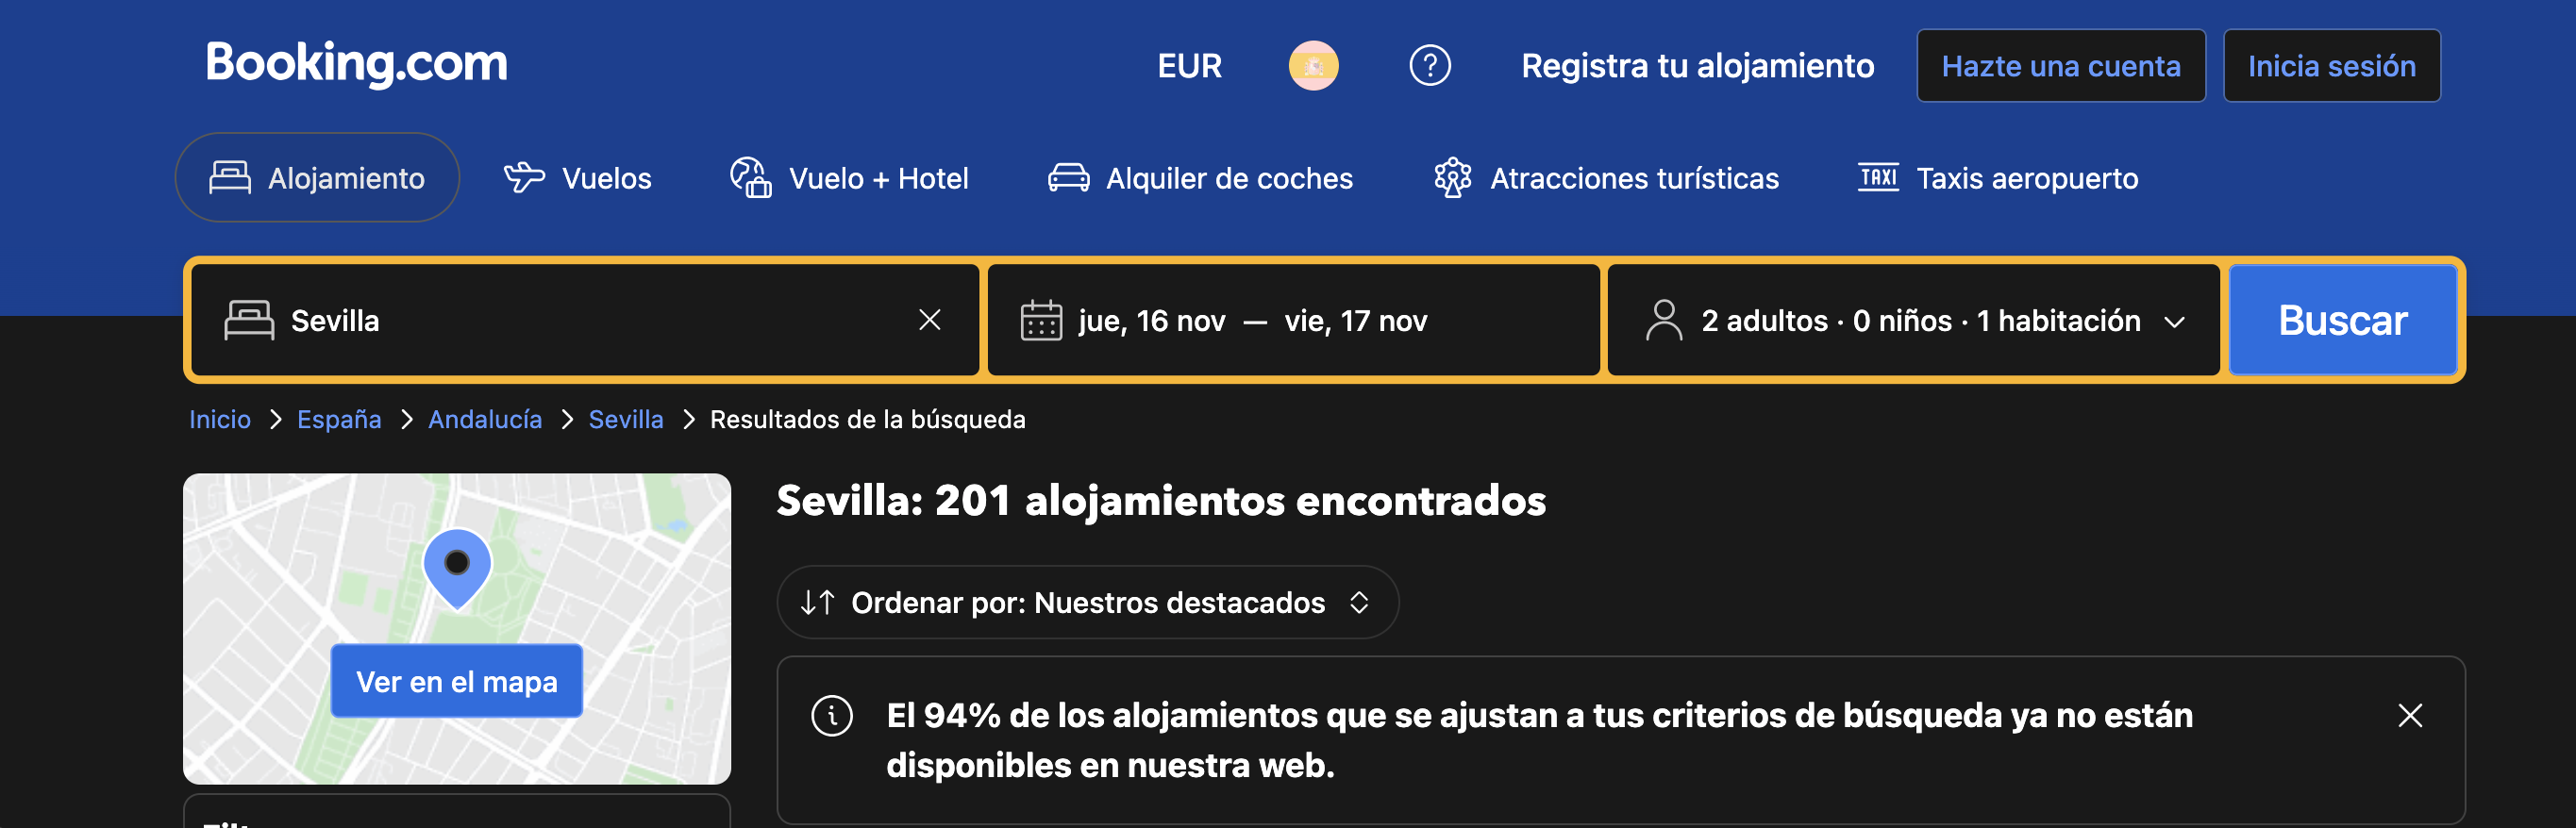Viewport: 2576px width, 828px height.
Task: Open the Ordenar por sort dropdown
Action: [x=1087, y=603]
